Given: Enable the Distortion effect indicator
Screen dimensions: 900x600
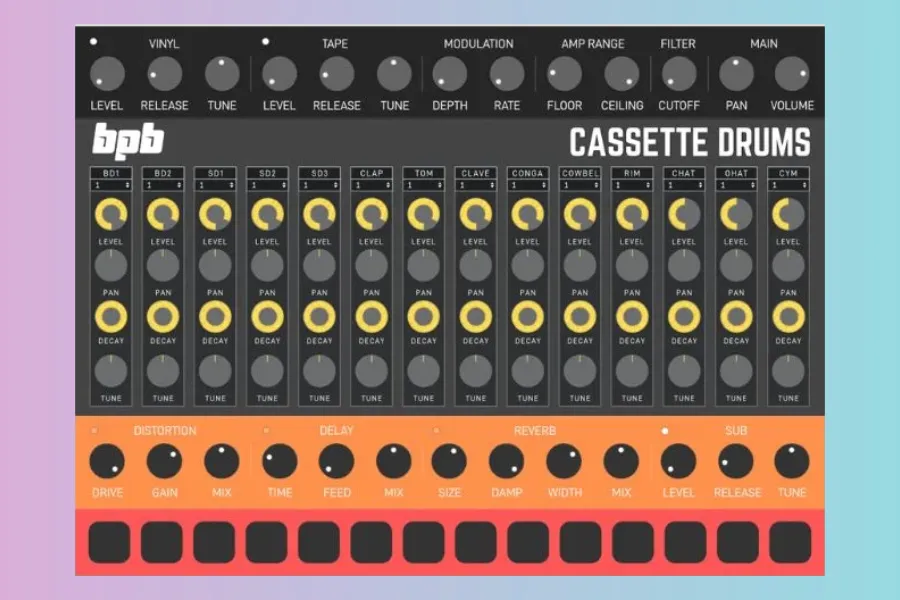Looking at the screenshot, I should point(94,431).
